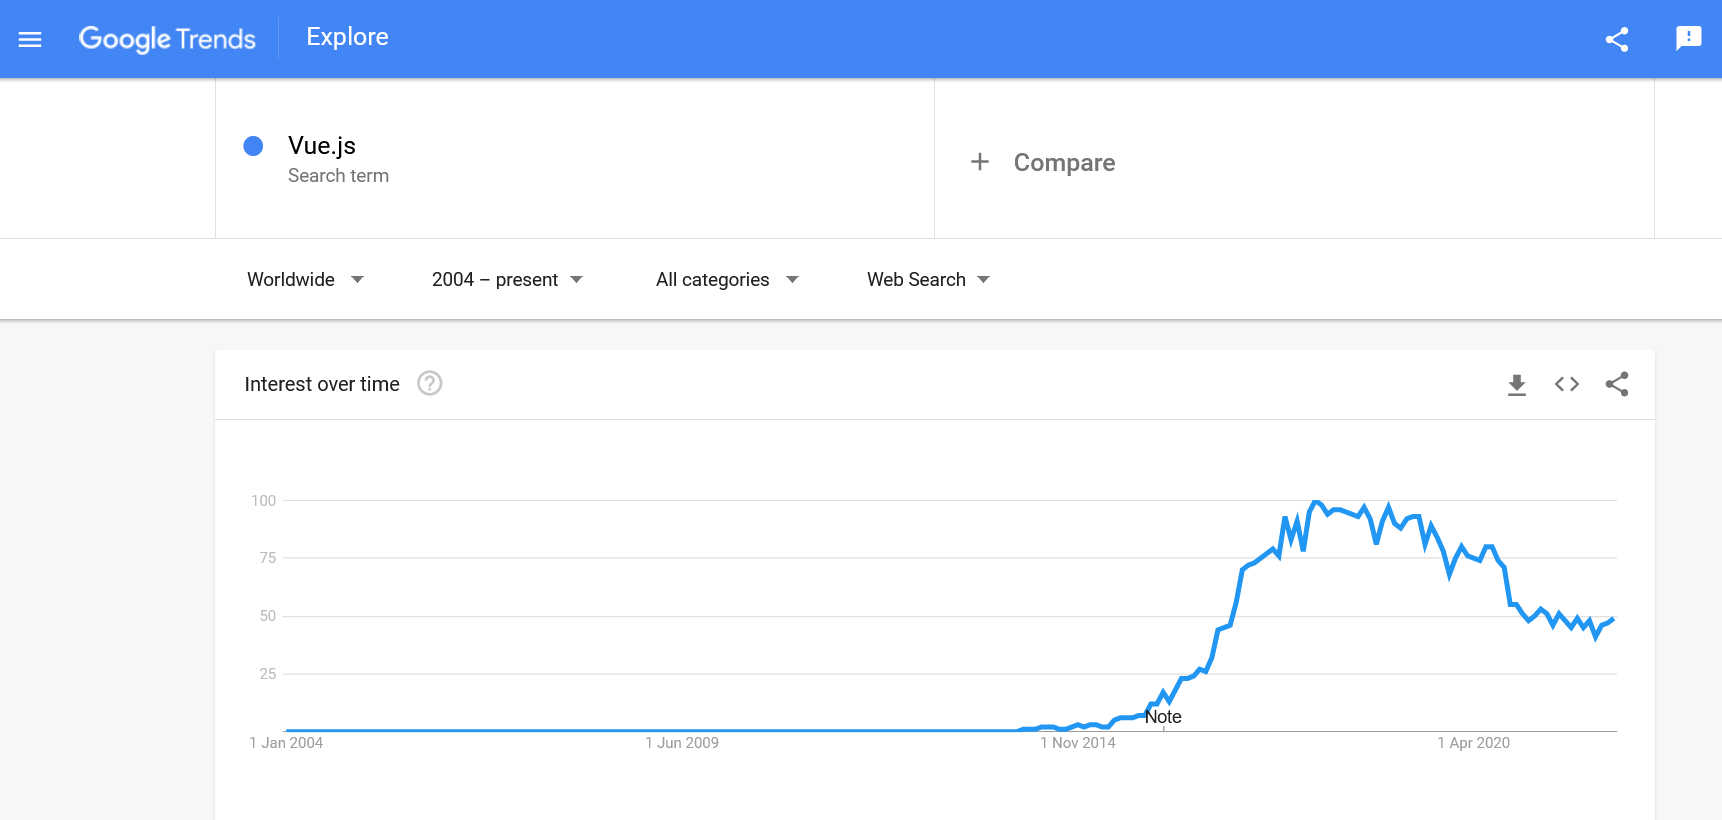Go to the Explore section

pos(346,37)
